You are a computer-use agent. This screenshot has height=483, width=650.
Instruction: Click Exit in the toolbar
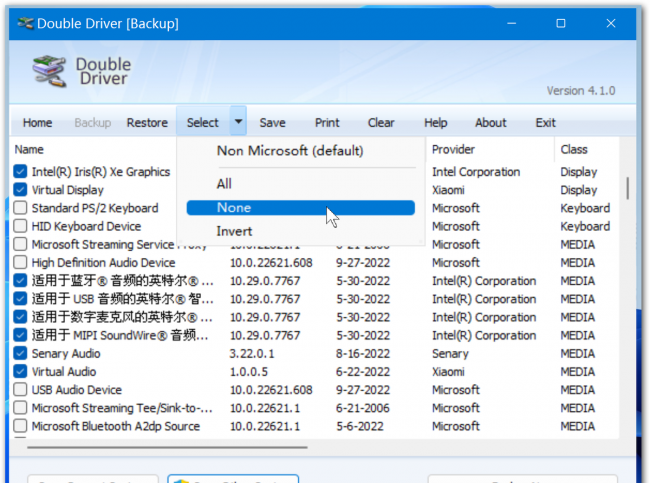click(x=546, y=123)
